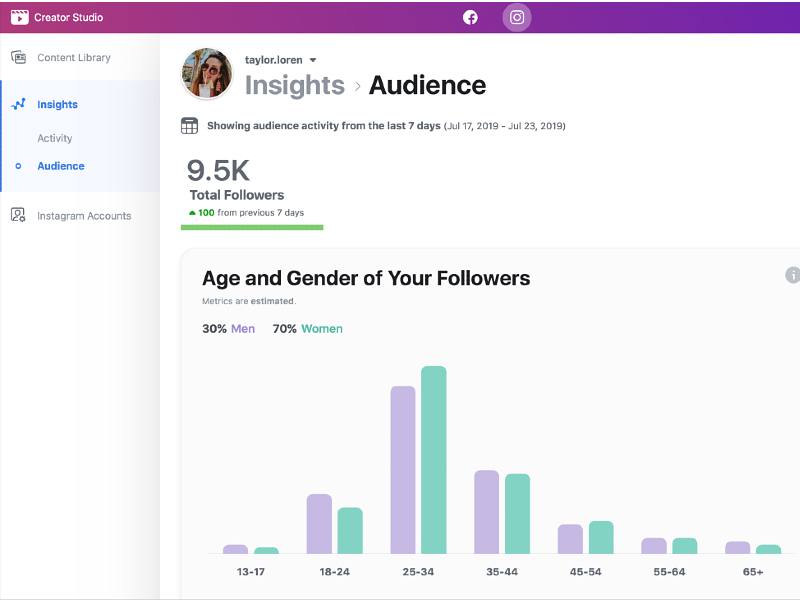Click the Audience bullet marker in sidebar
800x600 pixels.
coord(18,166)
